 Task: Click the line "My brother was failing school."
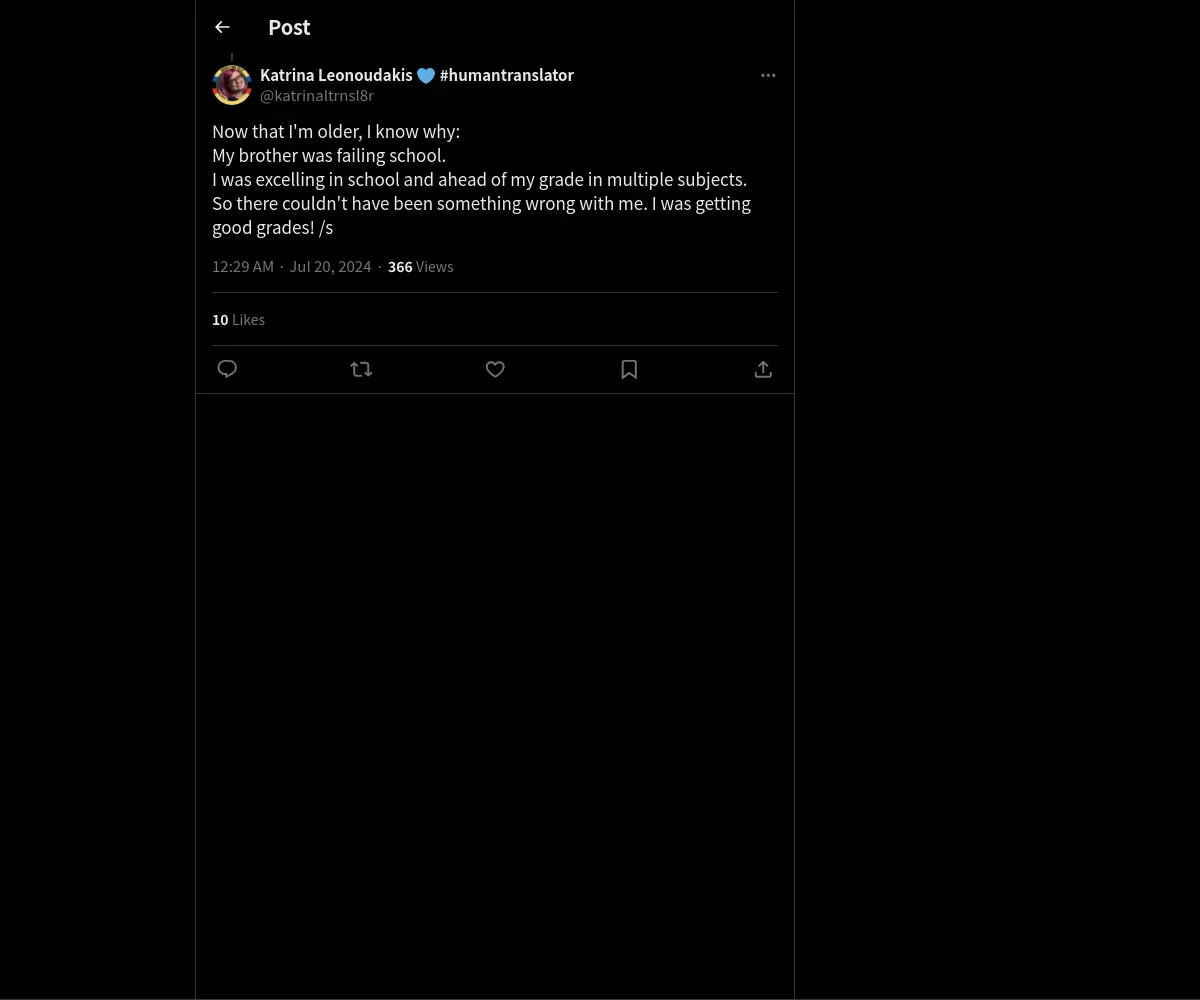tap(329, 156)
